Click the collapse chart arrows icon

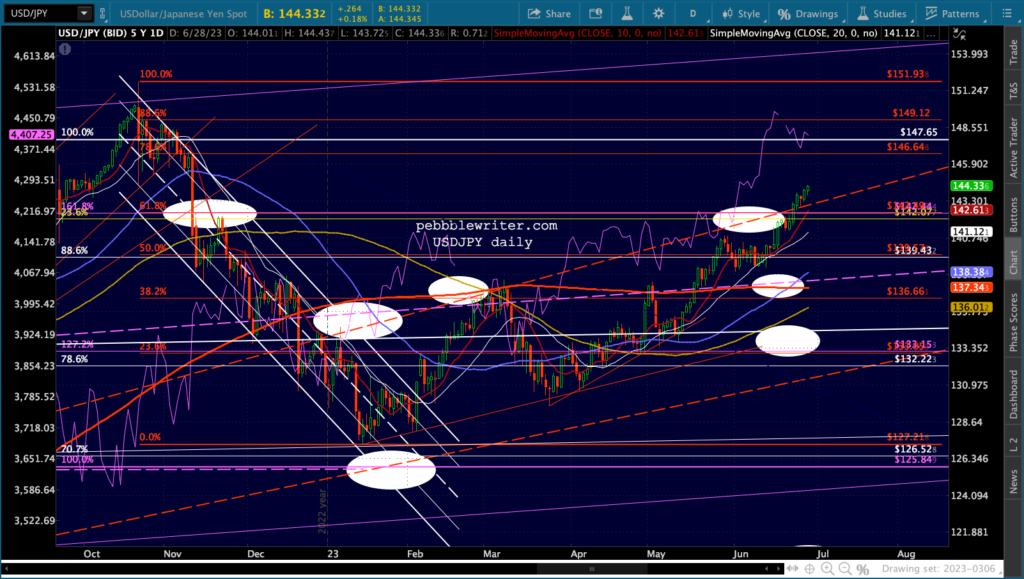point(958,33)
